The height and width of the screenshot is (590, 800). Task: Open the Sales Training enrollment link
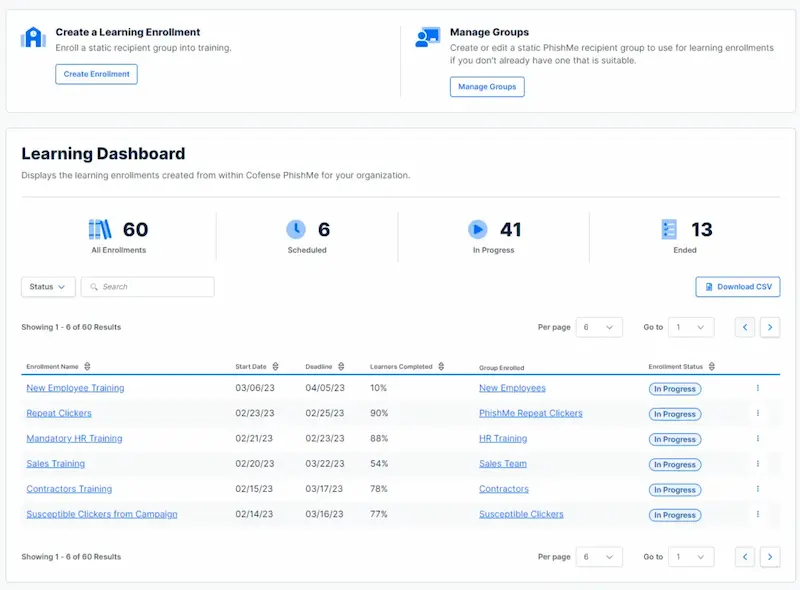point(56,463)
